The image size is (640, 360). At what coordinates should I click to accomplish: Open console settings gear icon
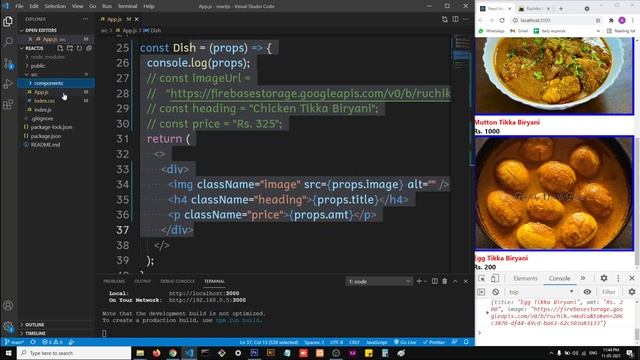[x=632, y=292]
